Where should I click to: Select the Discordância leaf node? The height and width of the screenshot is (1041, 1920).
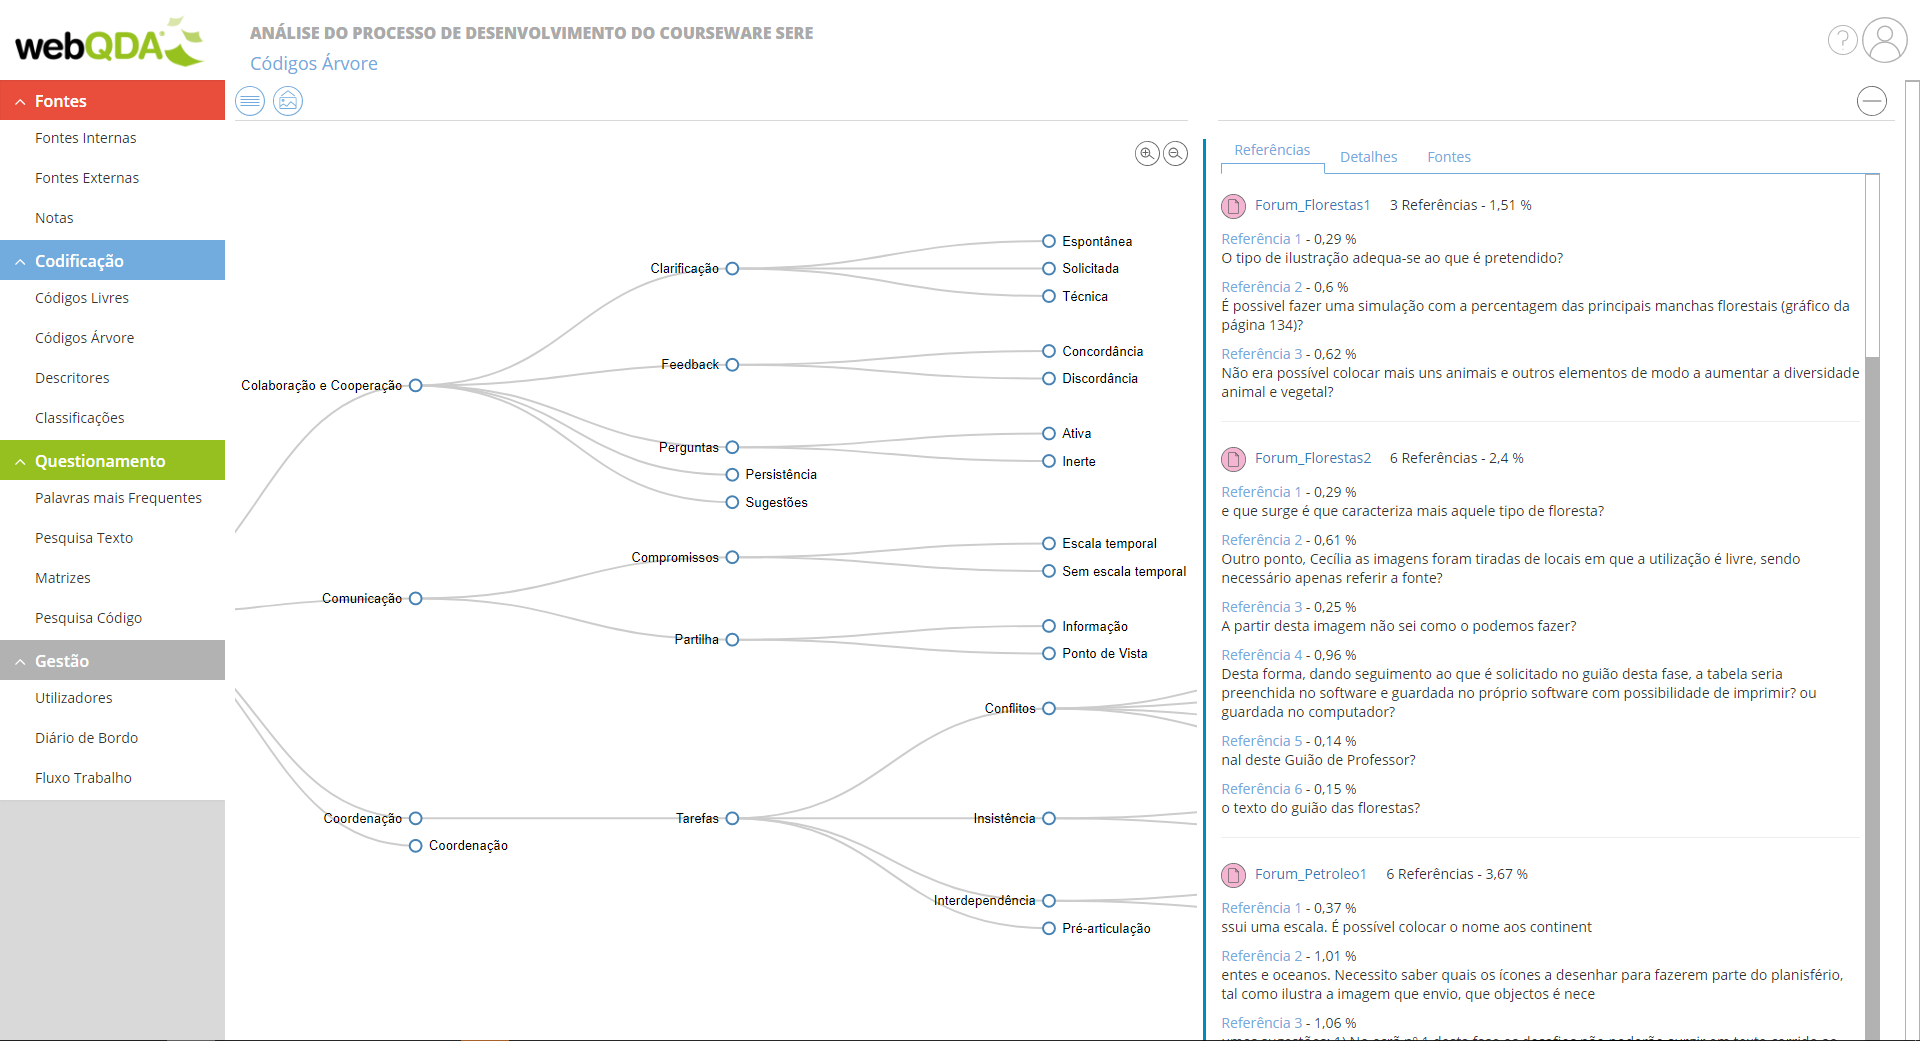click(1092, 378)
